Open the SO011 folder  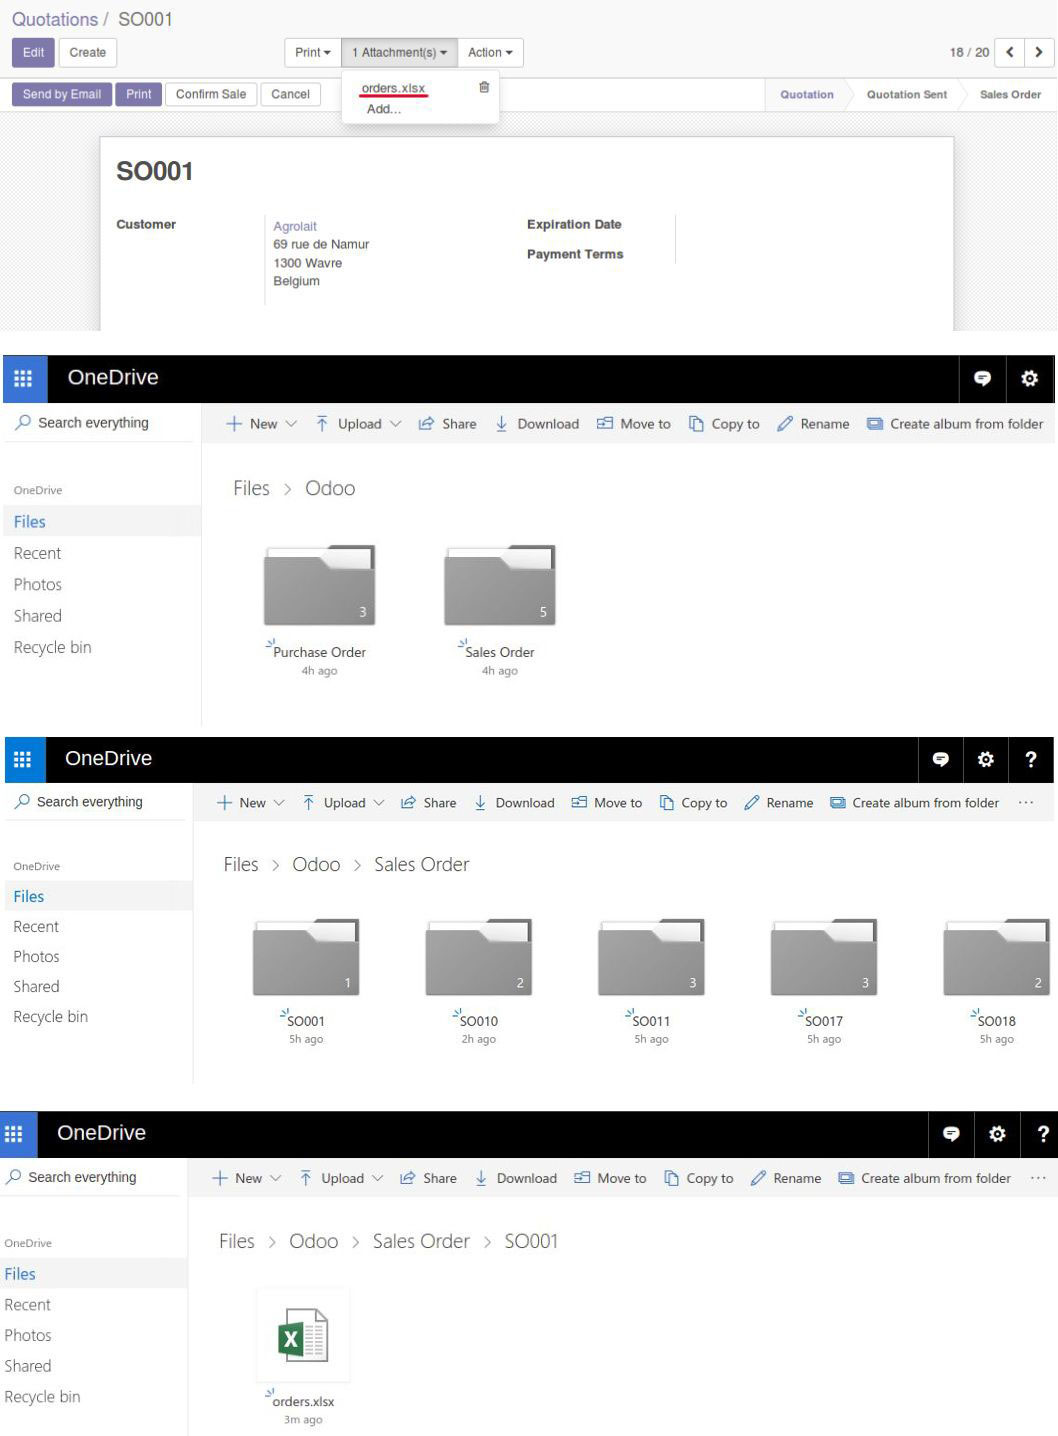pyautogui.click(x=651, y=958)
